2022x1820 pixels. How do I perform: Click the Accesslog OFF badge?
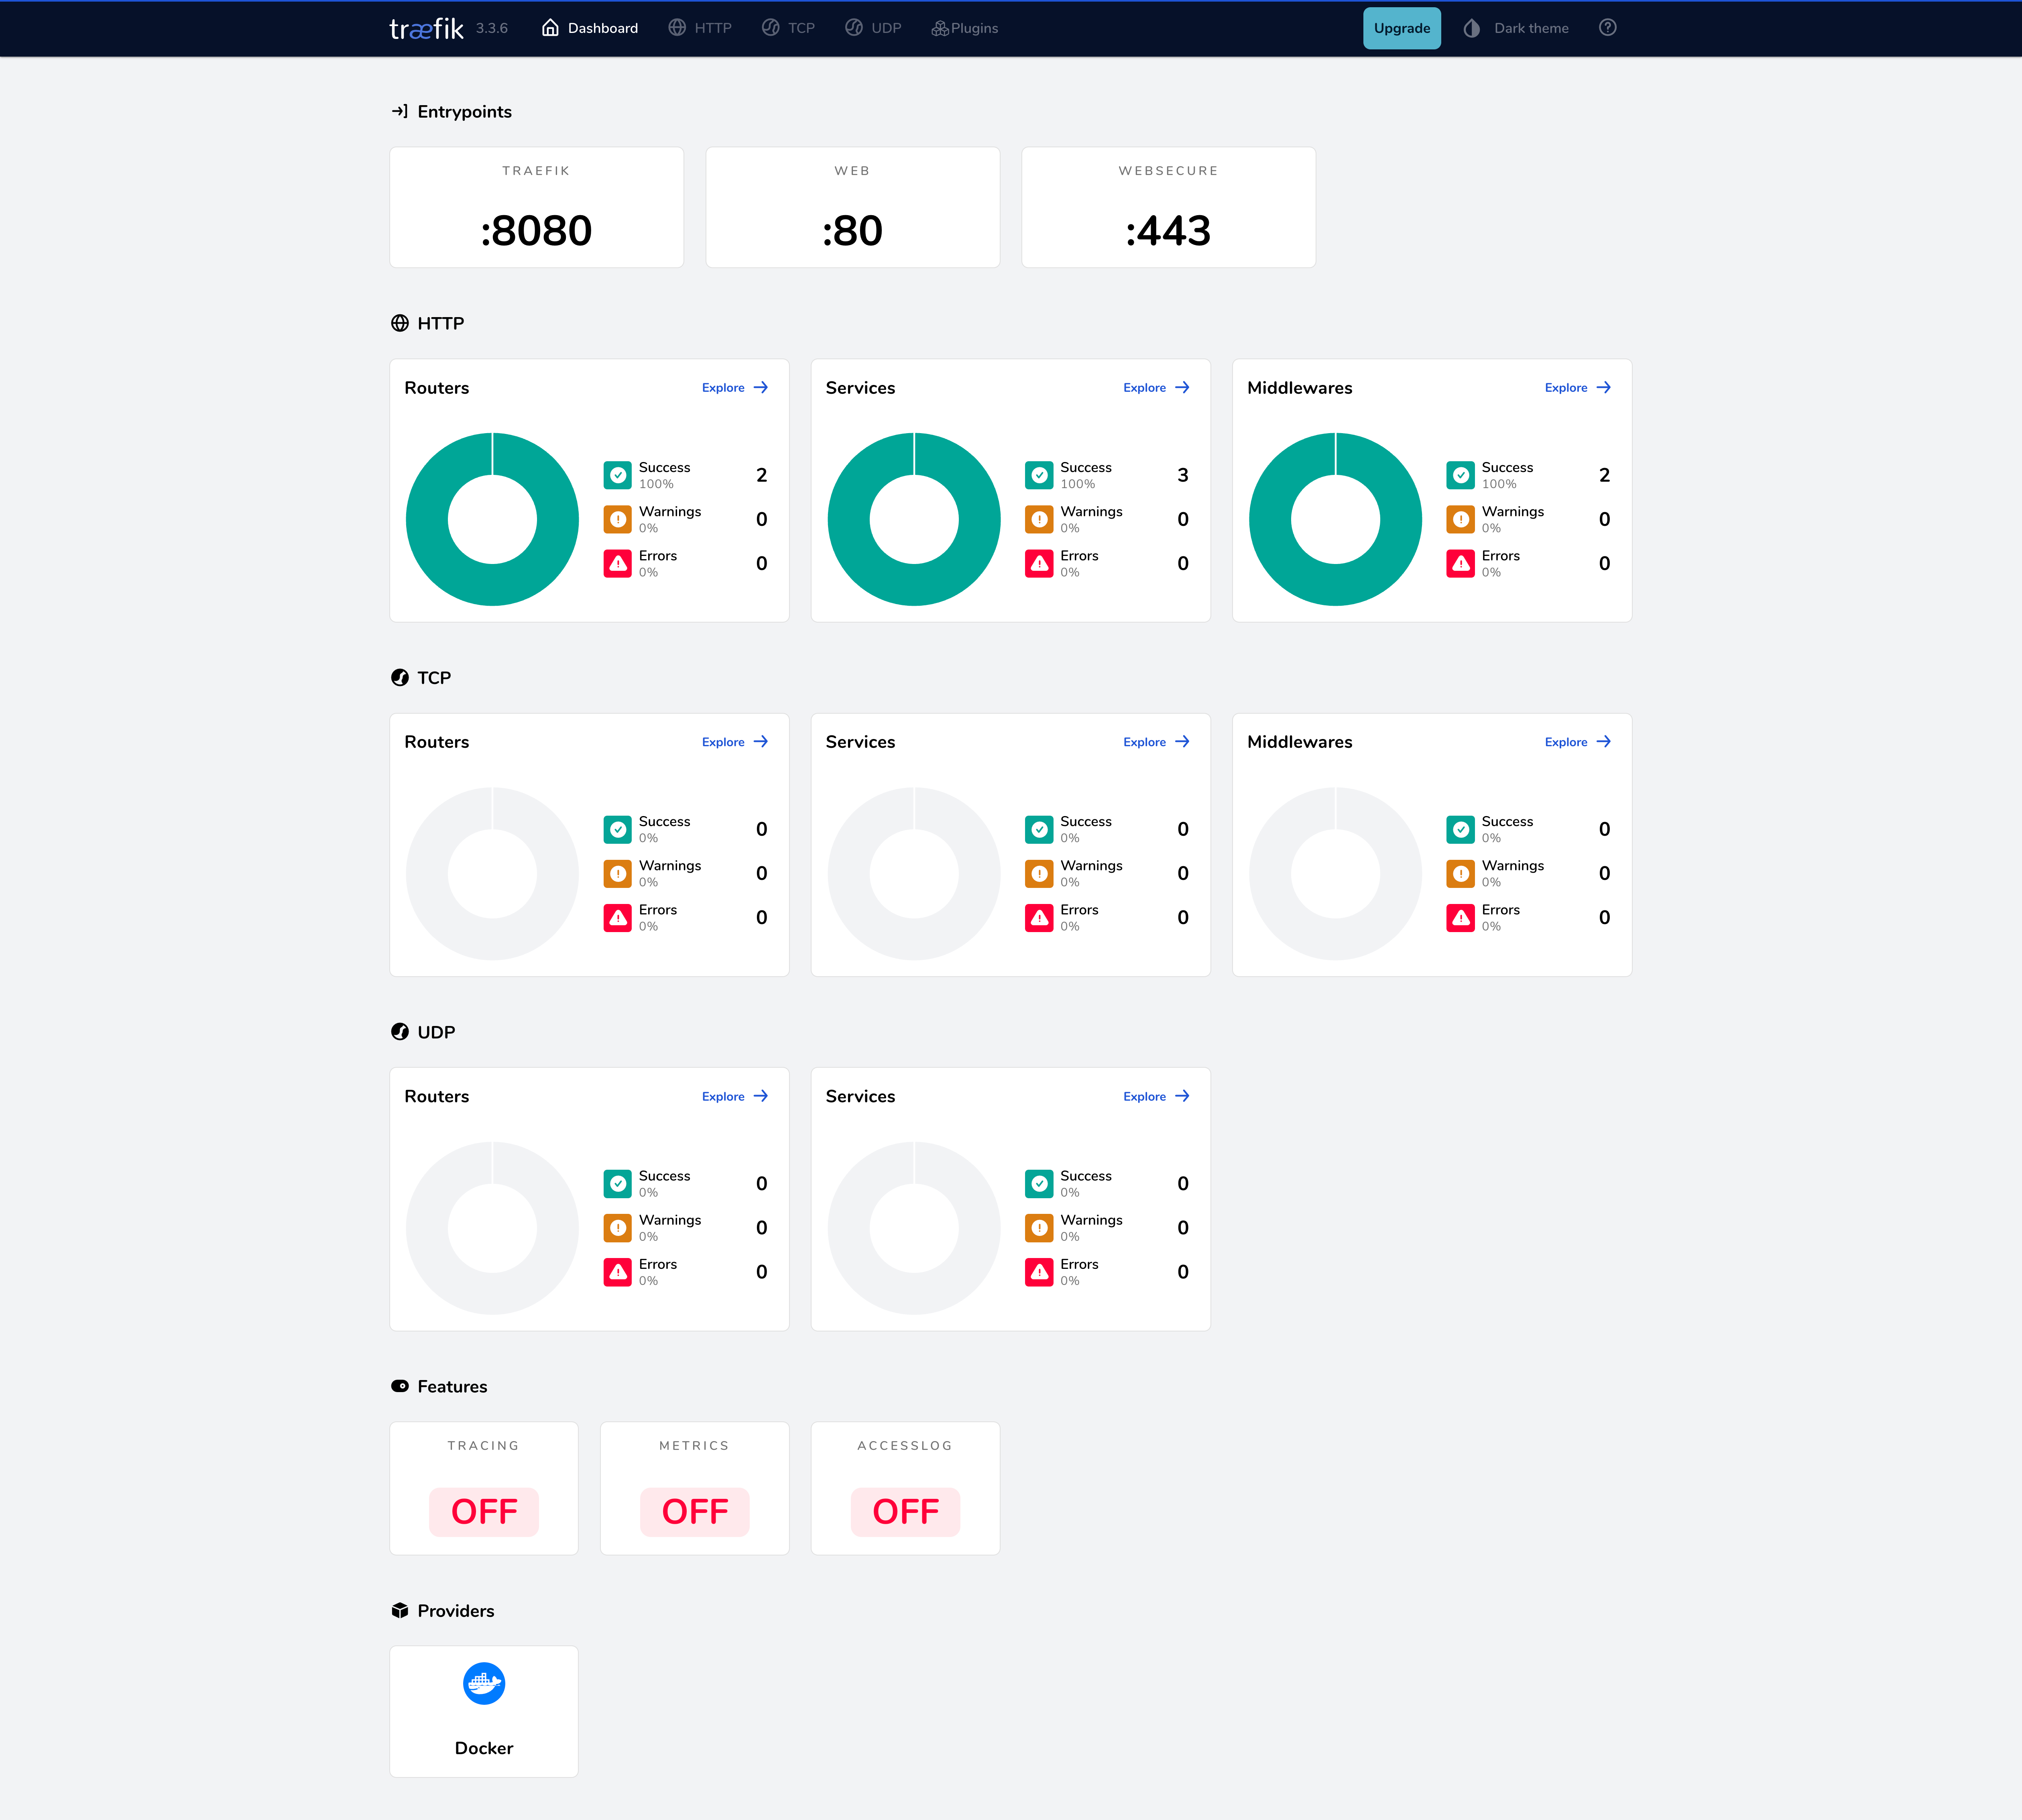tap(905, 1511)
